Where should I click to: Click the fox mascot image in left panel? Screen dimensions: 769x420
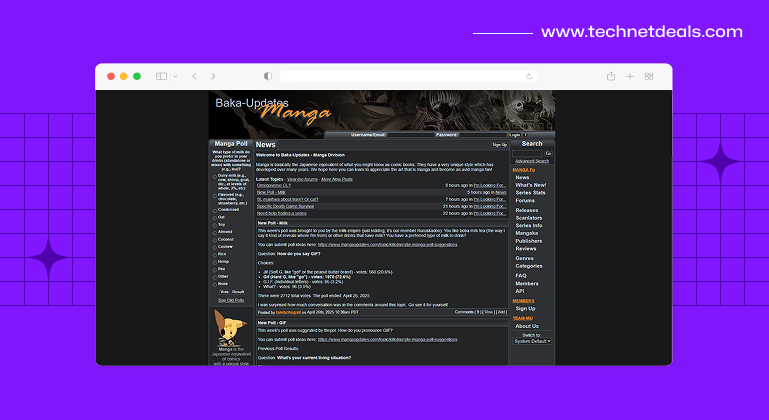(230, 328)
